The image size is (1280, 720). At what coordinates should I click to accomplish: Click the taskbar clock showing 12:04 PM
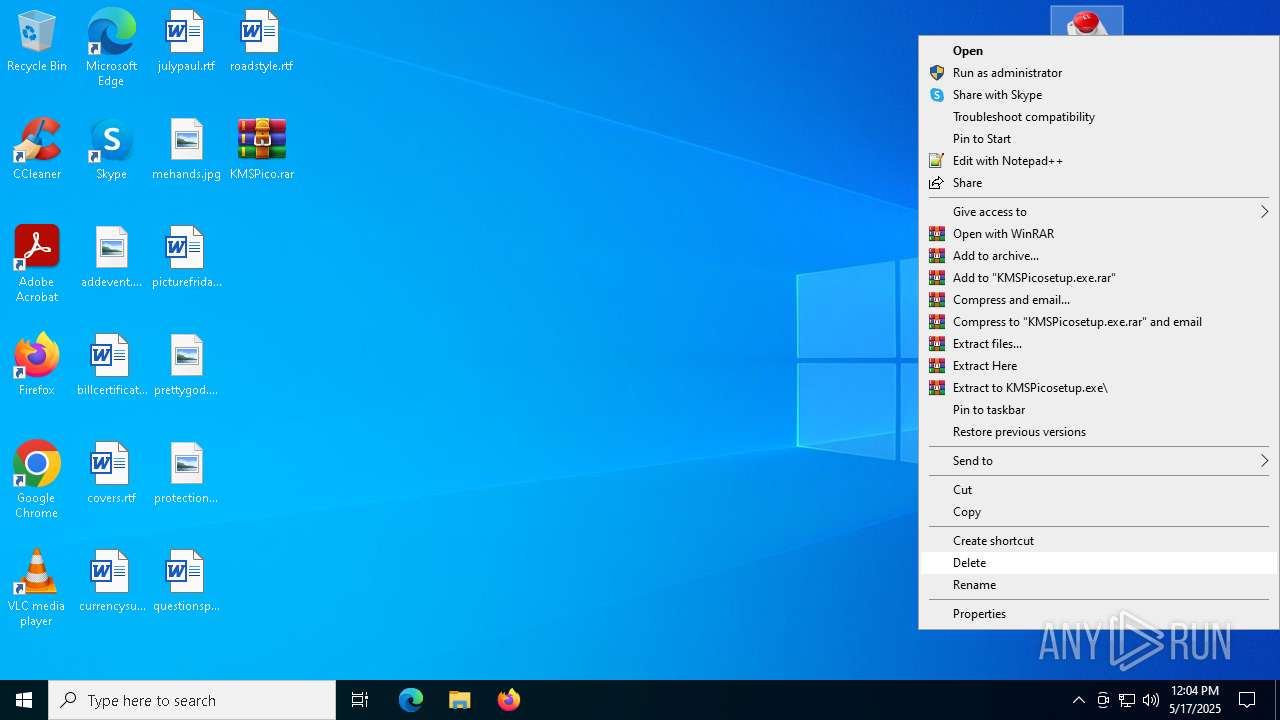click(x=1195, y=700)
